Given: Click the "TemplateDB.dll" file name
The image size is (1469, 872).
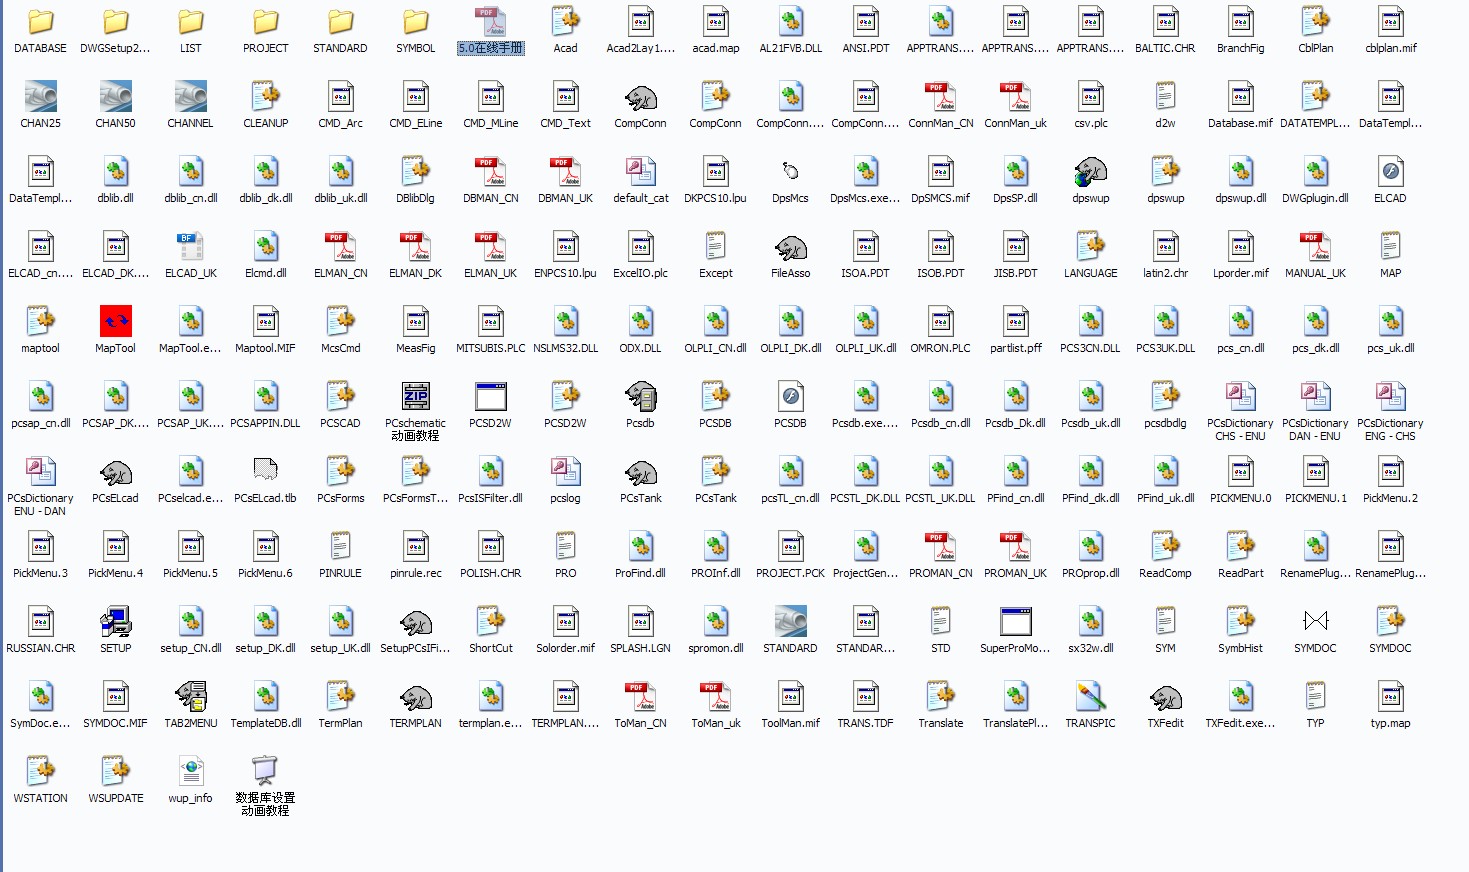Looking at the screenshot, I should [266, 723].
